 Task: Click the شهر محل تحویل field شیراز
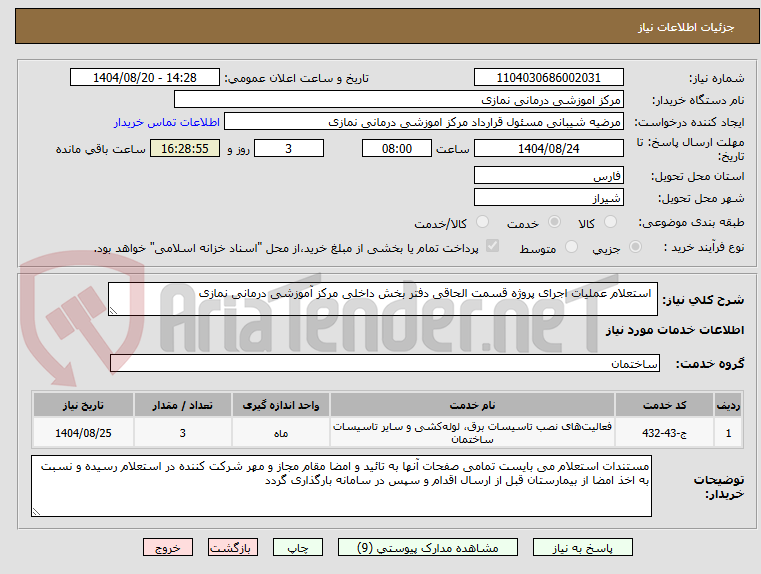point(548,197)
